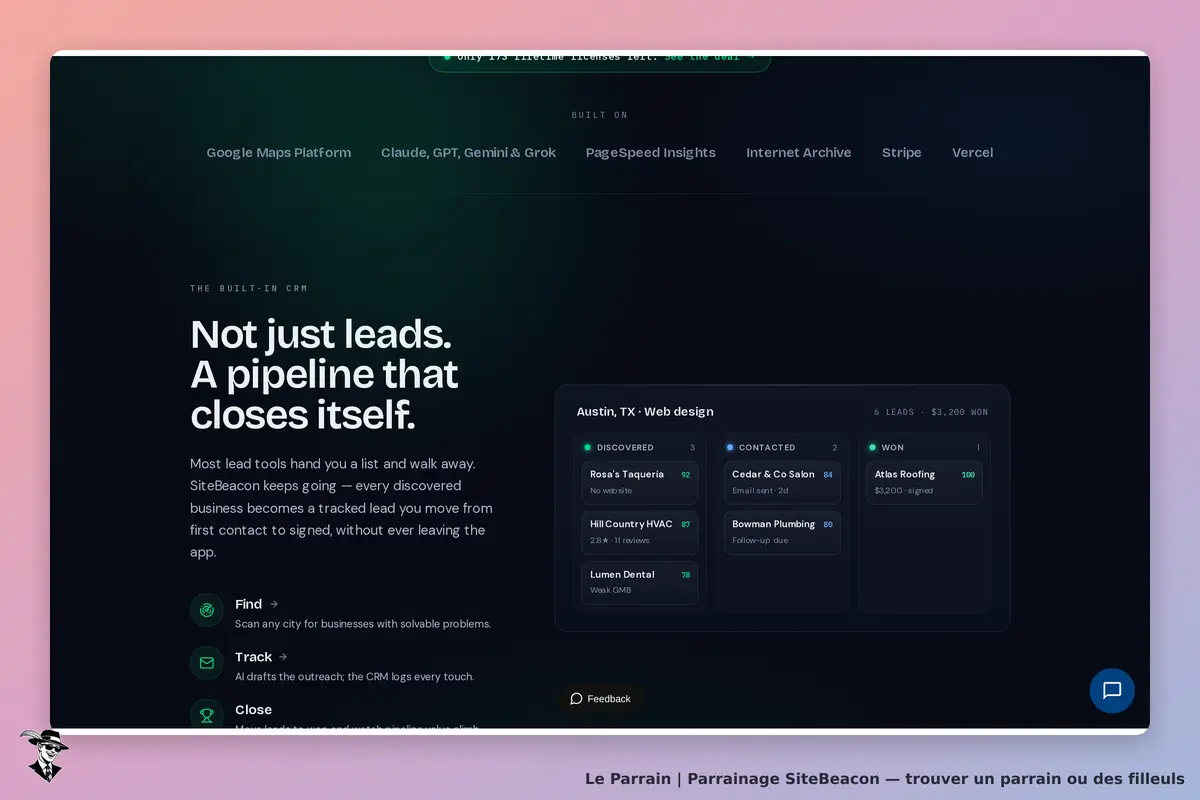Select the Rosa's Taqueria lead card
1200x800 pixels.
pos(640,483)
